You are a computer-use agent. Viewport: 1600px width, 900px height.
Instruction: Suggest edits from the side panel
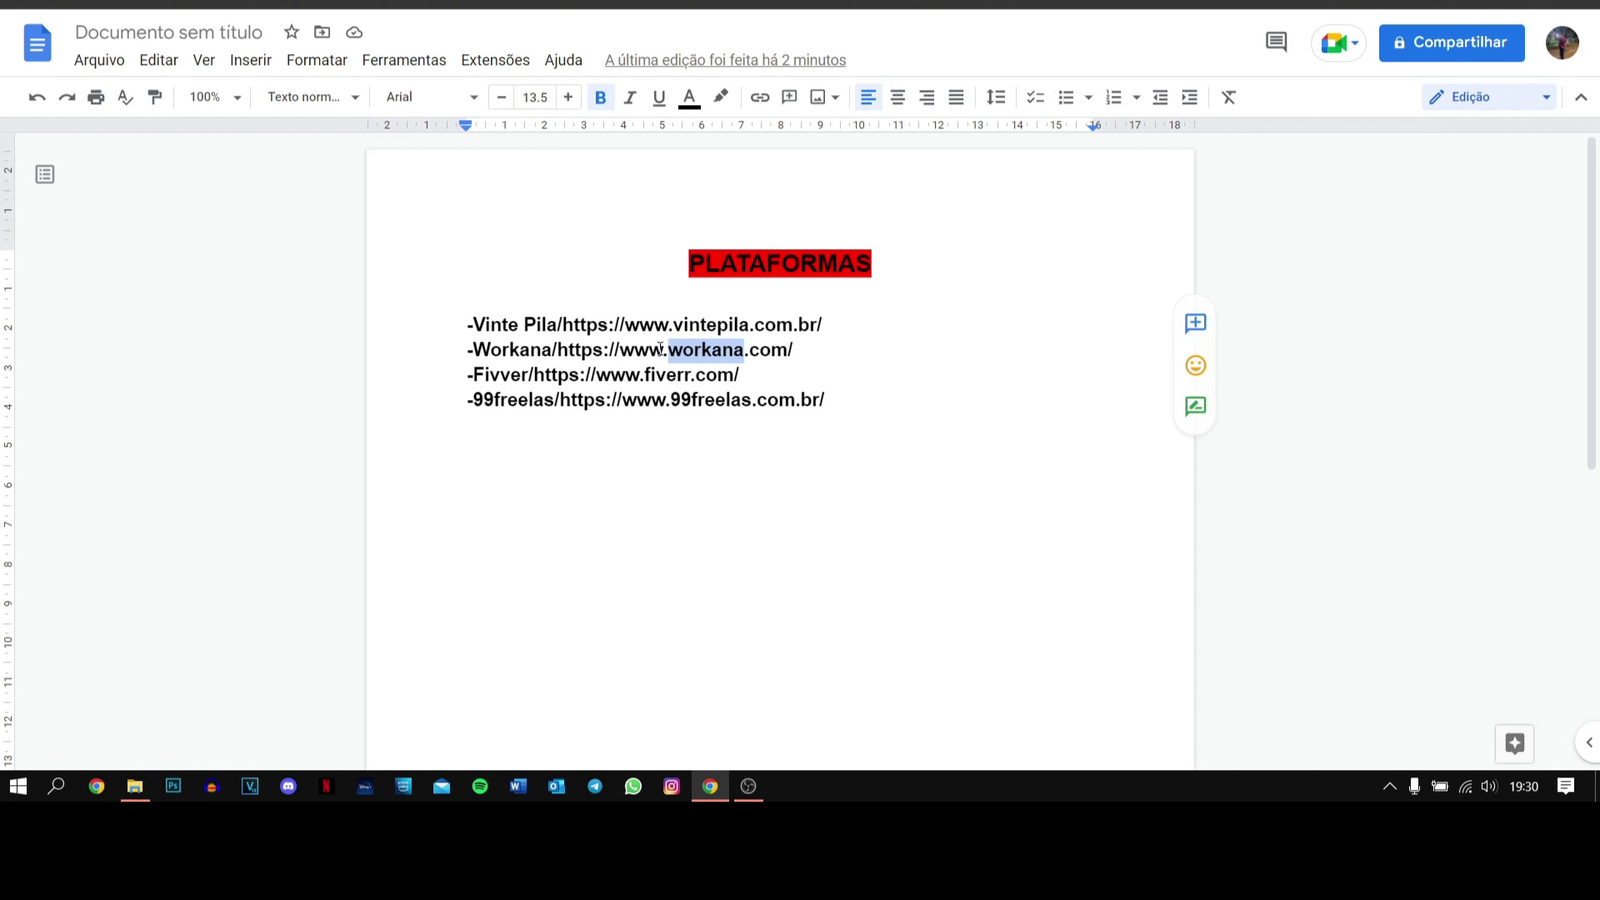[x=1195, y=406]
